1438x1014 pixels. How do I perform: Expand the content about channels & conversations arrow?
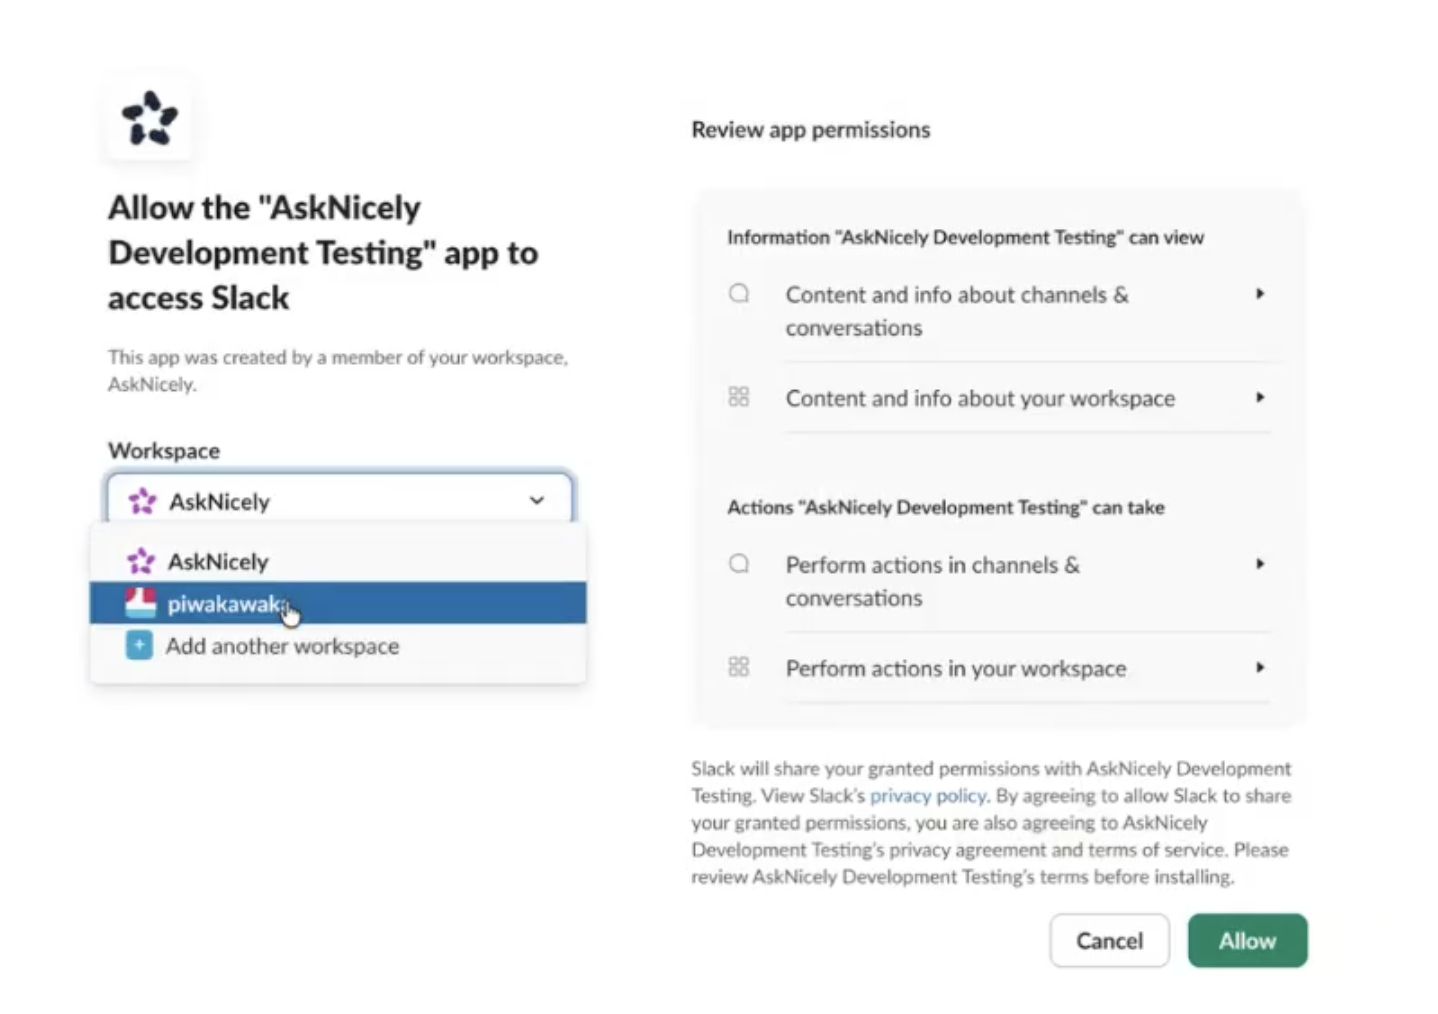(x=1260, y=294)
